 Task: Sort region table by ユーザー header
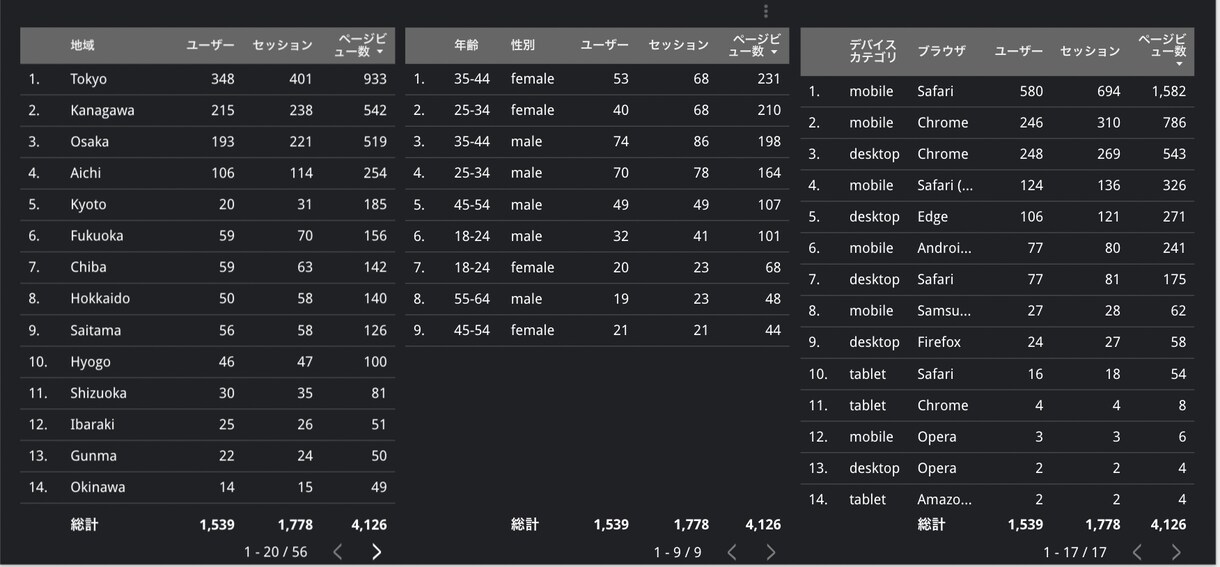[211, 45]
